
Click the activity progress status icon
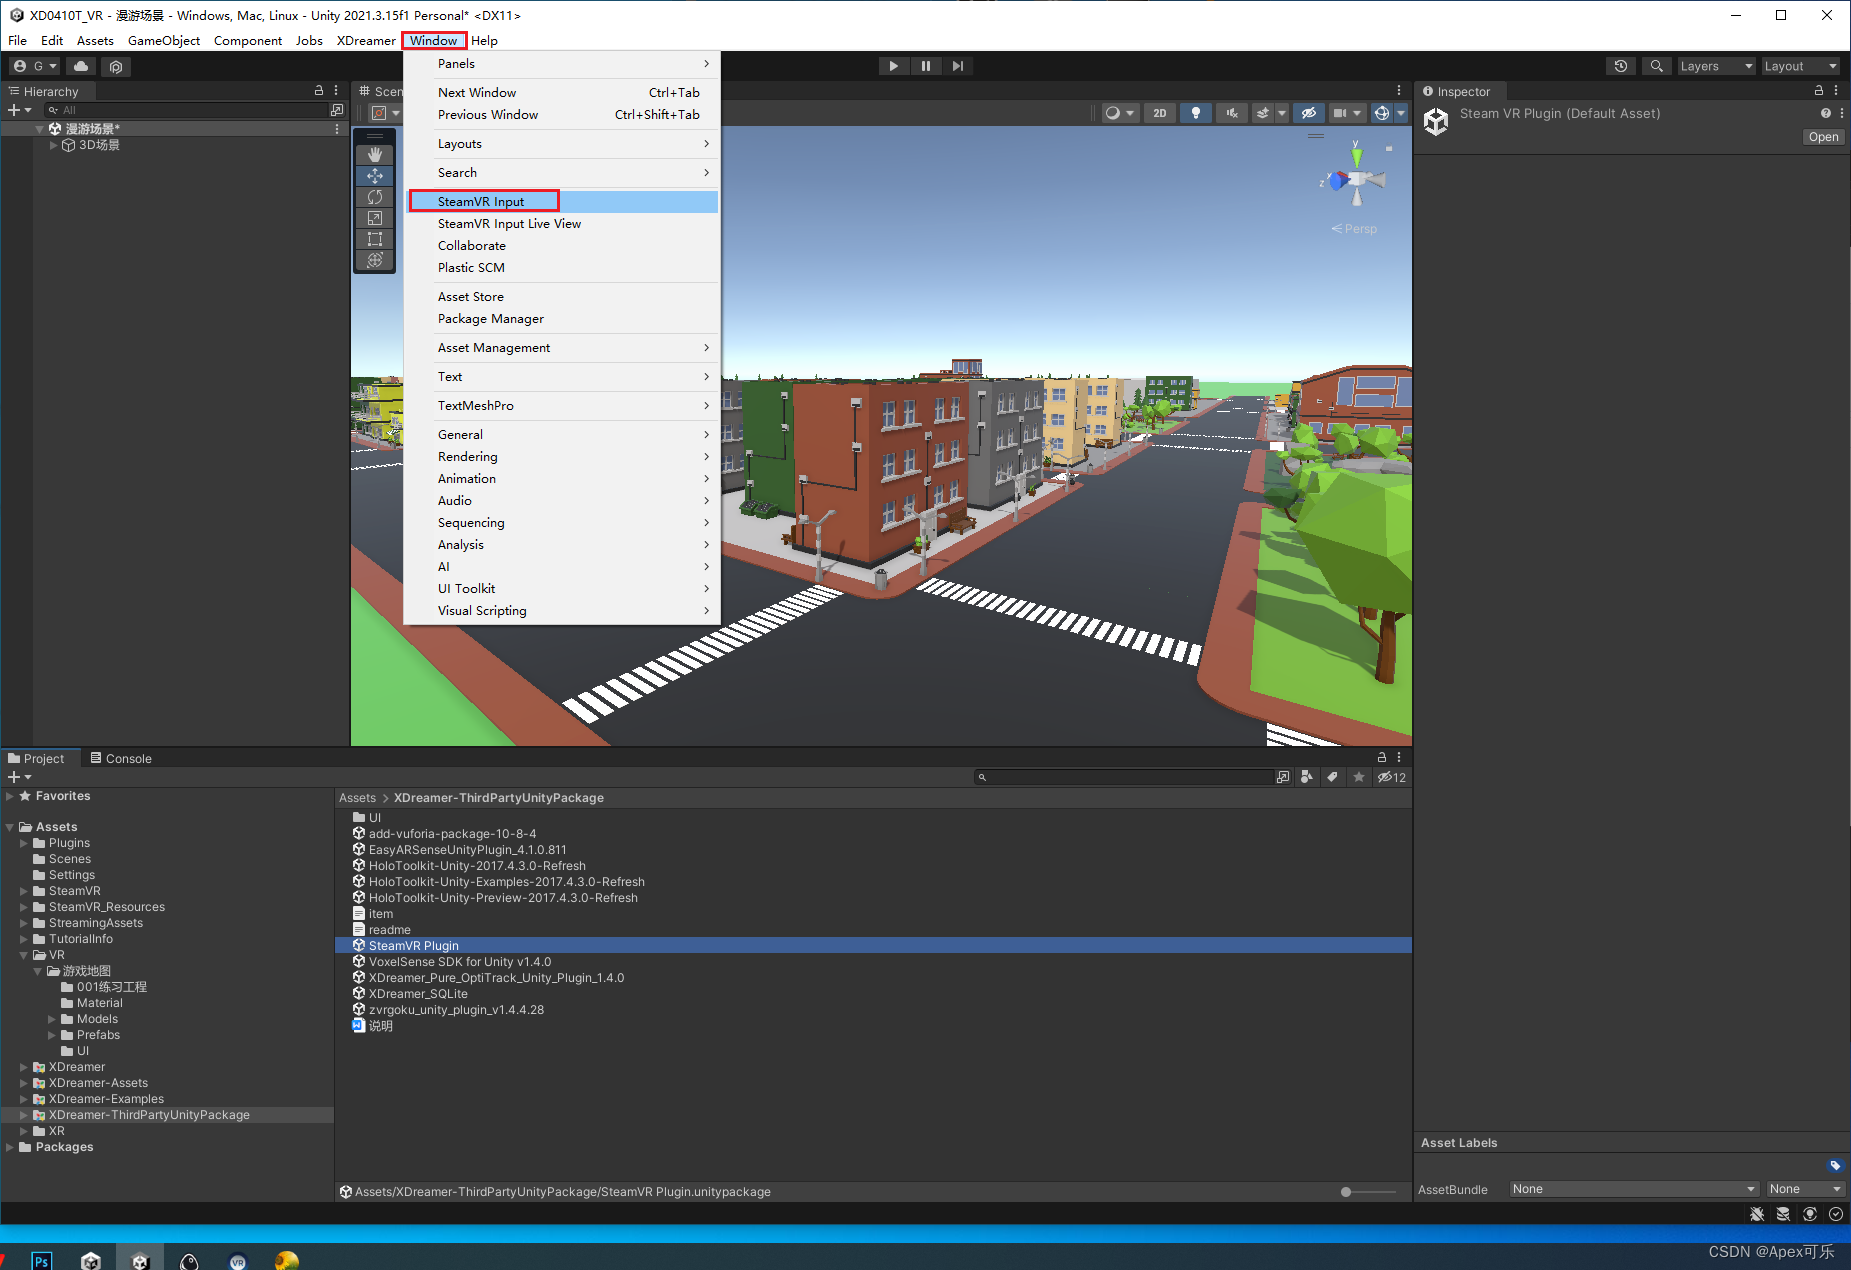(x=1836, y=1214)
